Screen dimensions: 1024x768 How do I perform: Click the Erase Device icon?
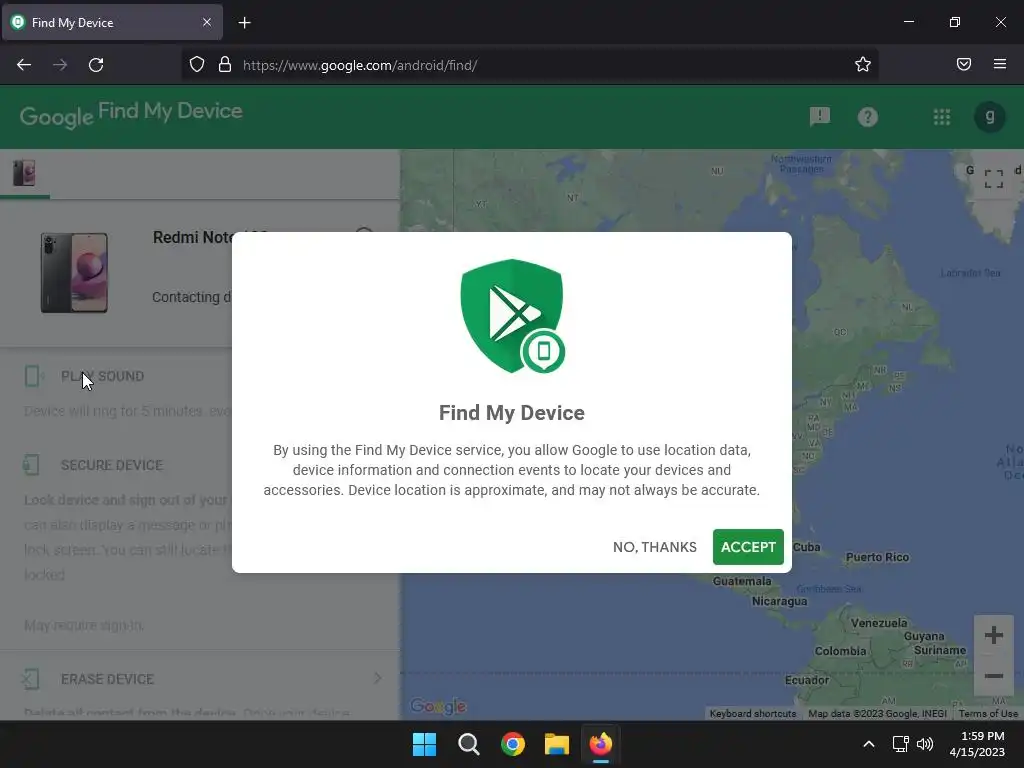point(30,679)
